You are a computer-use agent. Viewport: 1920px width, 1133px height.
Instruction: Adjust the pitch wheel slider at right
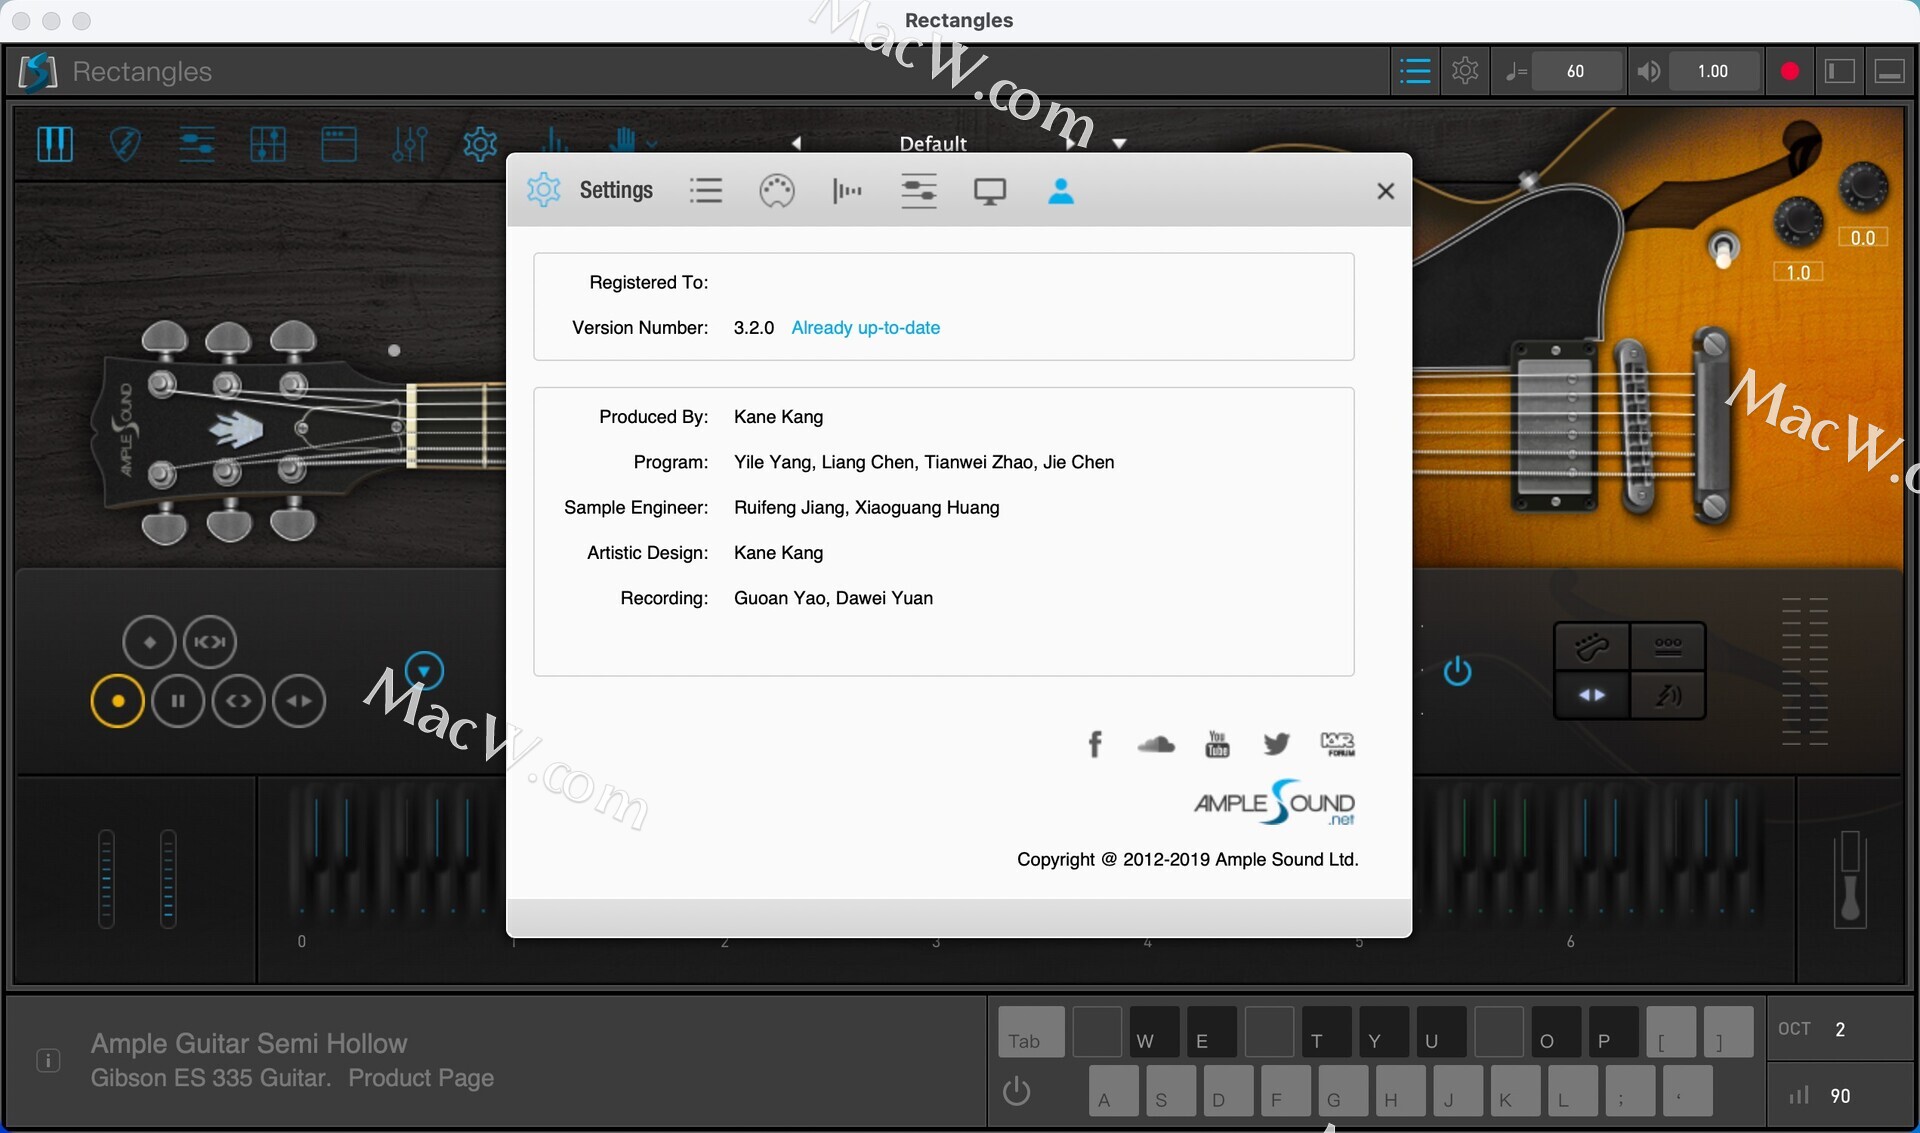pos(1851,879)
